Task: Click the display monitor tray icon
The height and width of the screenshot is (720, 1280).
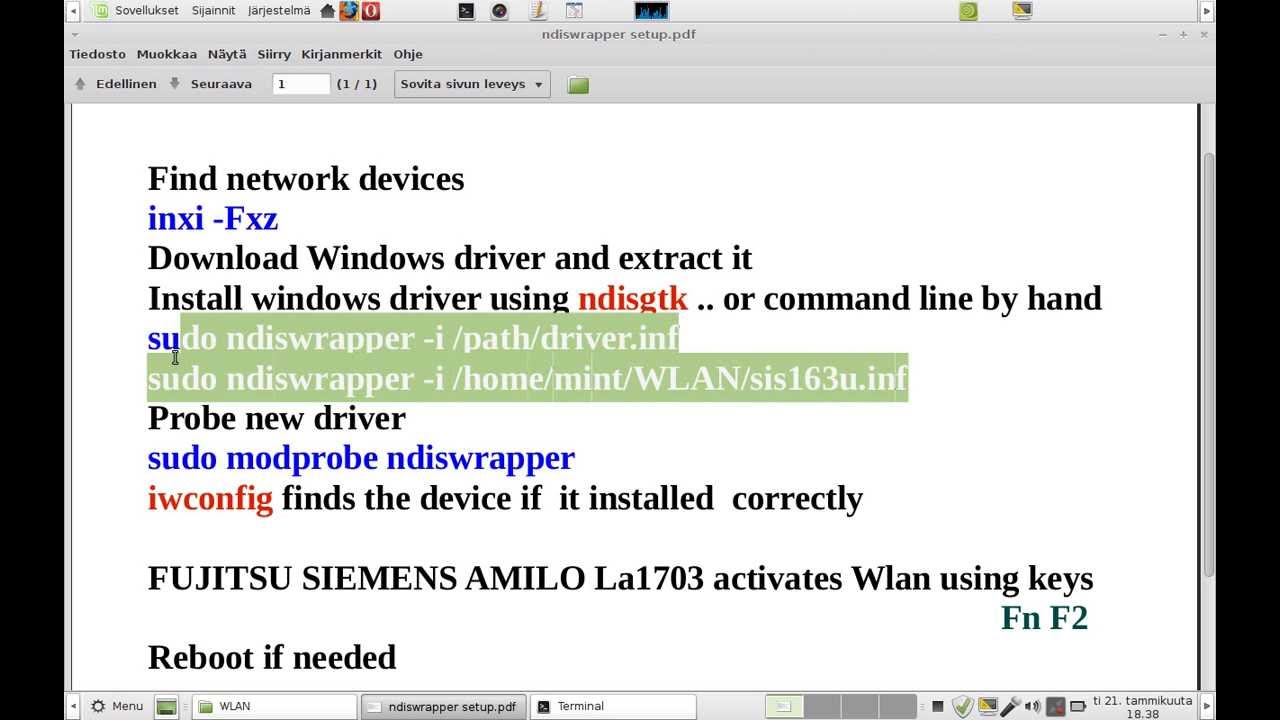Action: pos(987,707)
